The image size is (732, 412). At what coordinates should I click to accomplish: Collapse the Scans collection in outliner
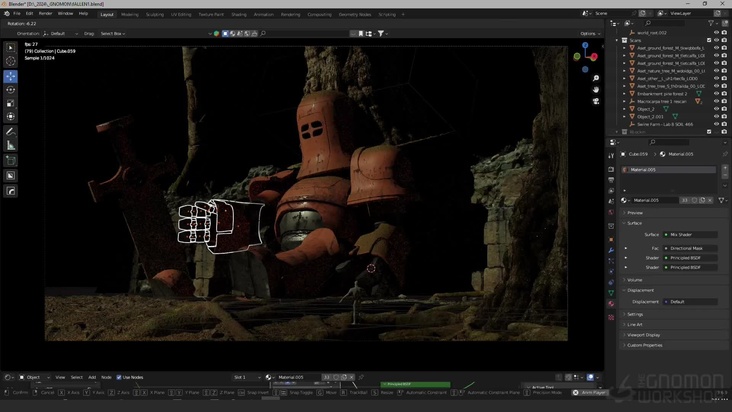pyautogui.click(x=617, y=40)
